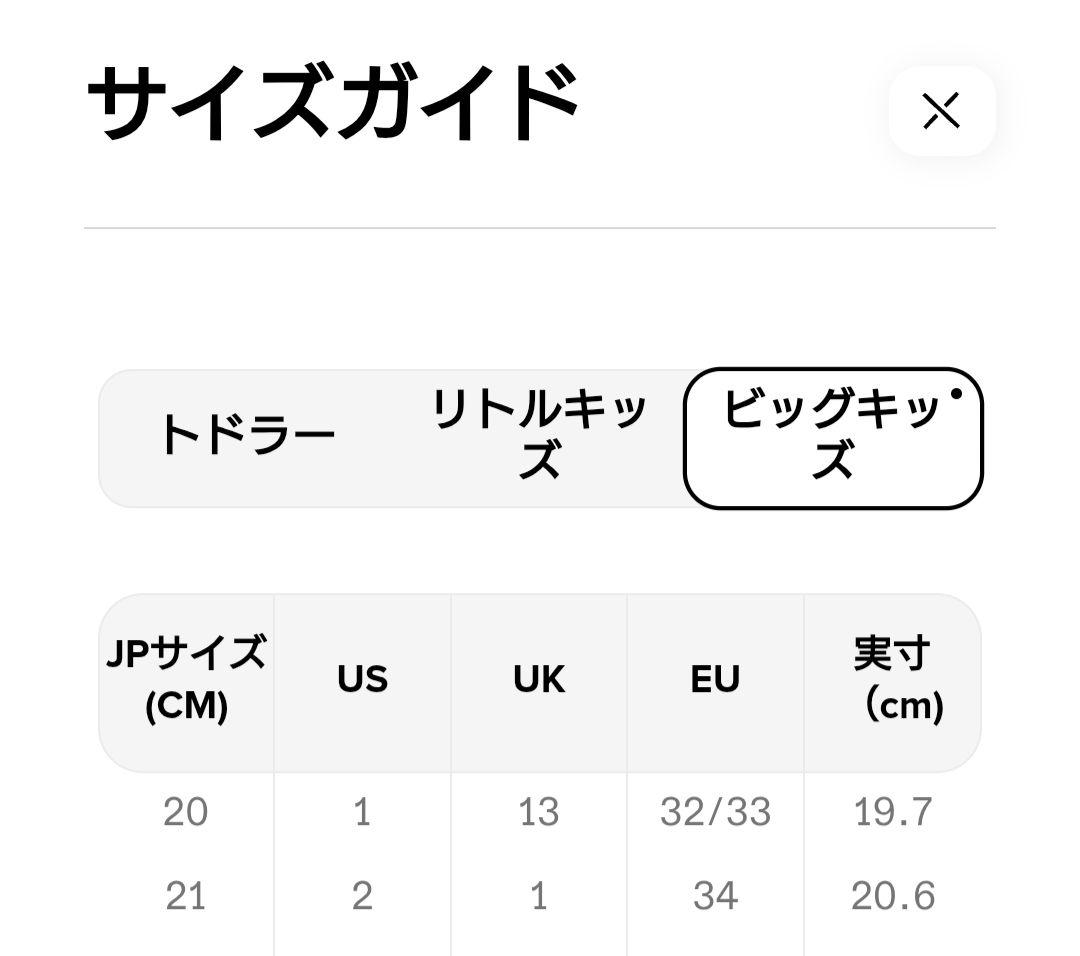Select the リトルキッズ size tab
Viewport: 1080px width, 956px height.
(539, 436)
